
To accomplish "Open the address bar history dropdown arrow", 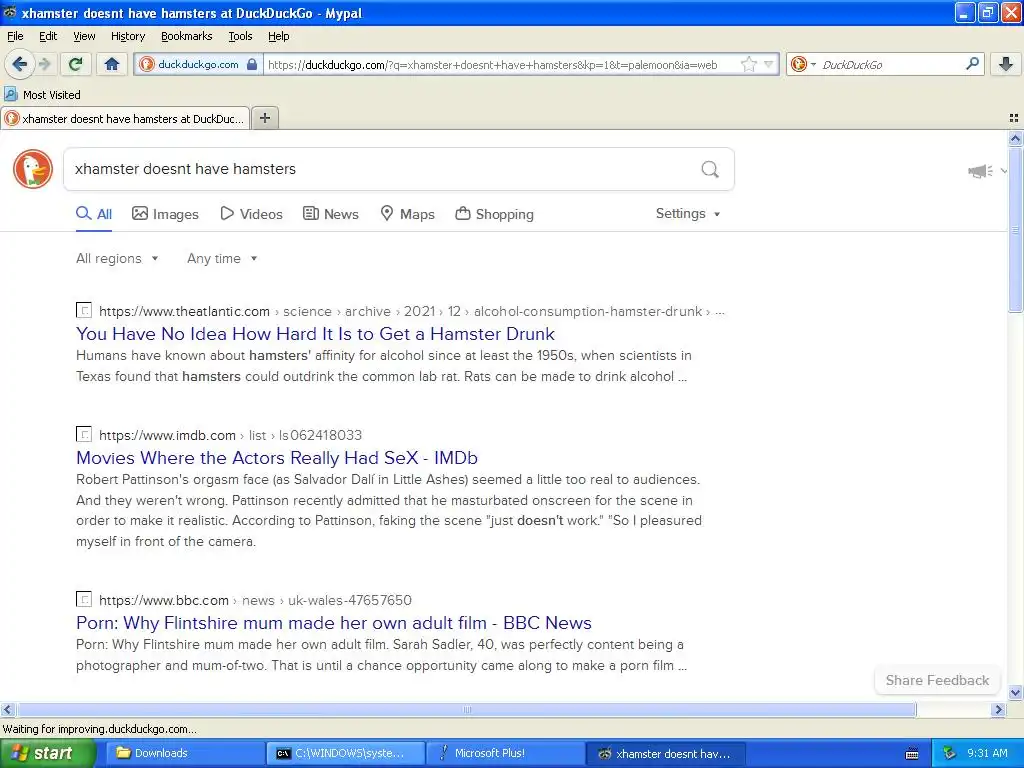I will pyautogui.click(x=769, y=64).
